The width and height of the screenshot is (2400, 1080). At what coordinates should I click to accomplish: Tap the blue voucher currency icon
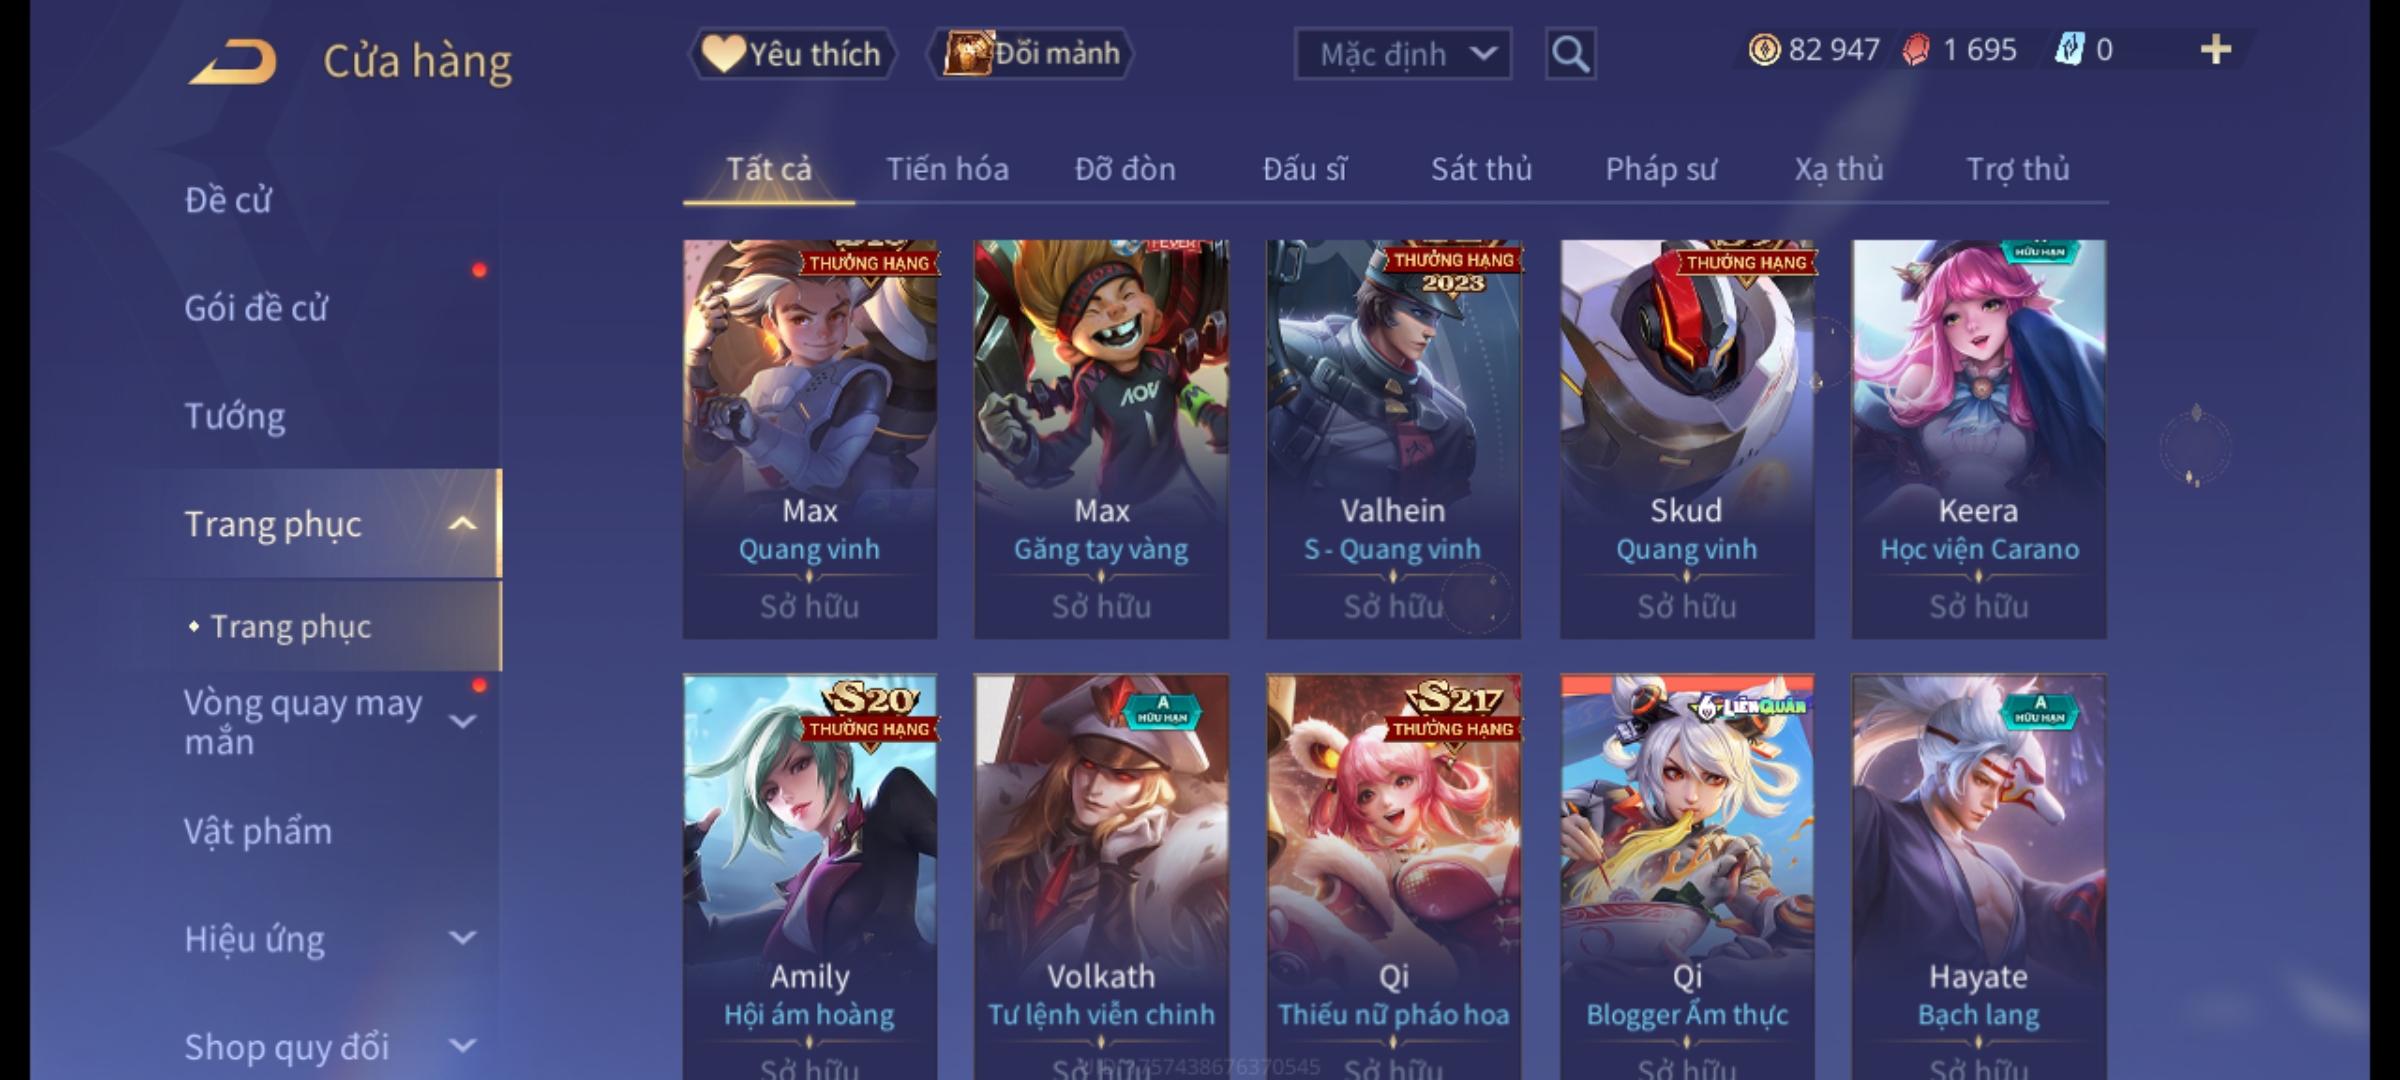(x=2068, y=49)
